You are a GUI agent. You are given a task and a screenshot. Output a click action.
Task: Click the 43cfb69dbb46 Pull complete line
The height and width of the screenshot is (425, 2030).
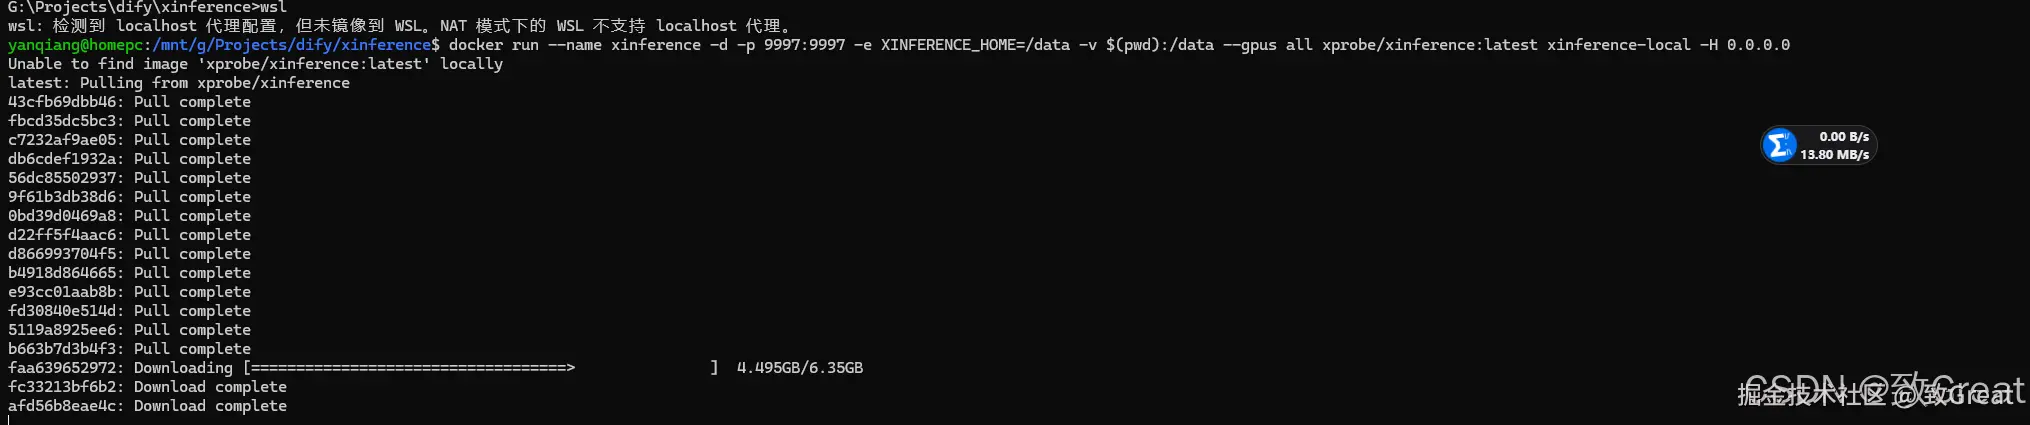point(130,102)
